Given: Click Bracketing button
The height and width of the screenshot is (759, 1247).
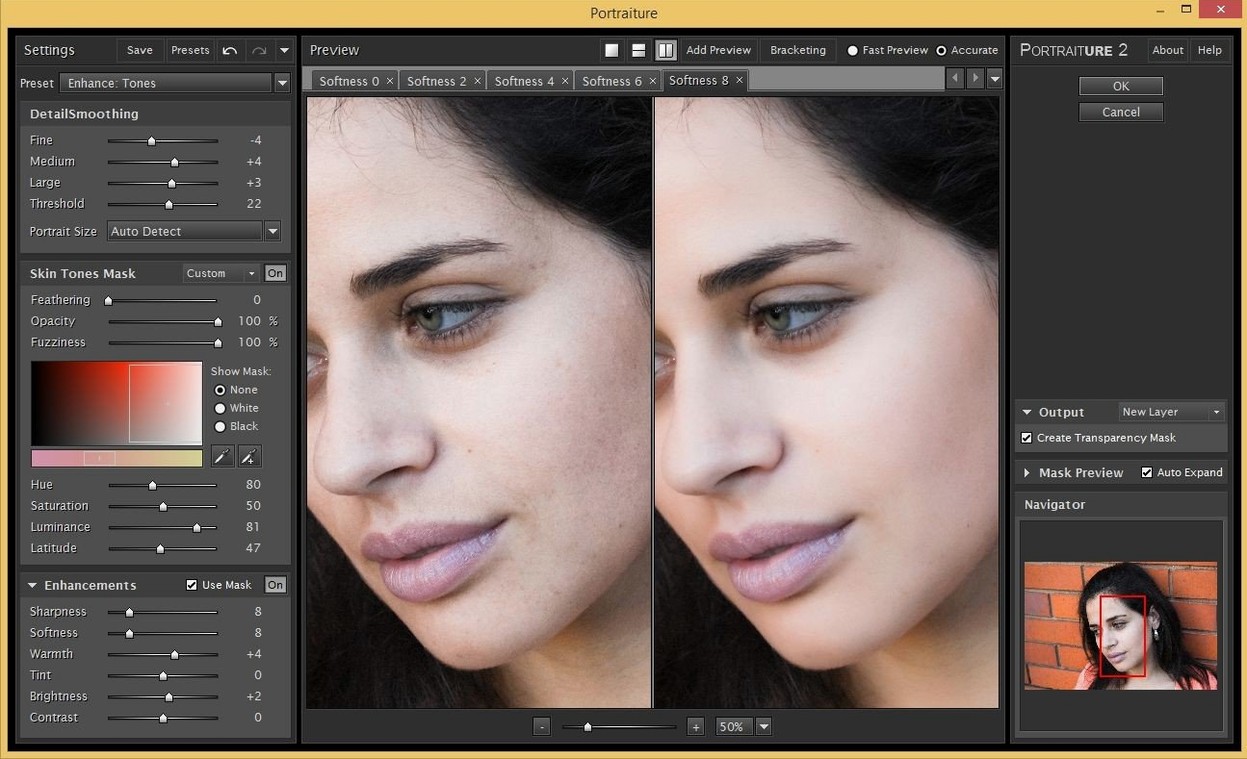Looking at the screenshot, I should pos(798,50).
